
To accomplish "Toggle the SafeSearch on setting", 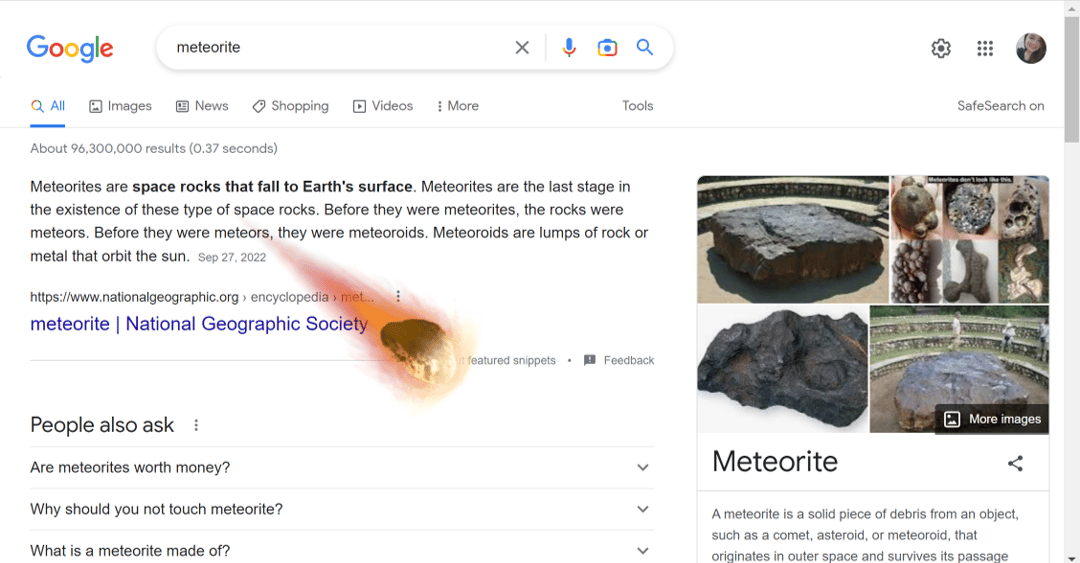I will click(1000, 106).
